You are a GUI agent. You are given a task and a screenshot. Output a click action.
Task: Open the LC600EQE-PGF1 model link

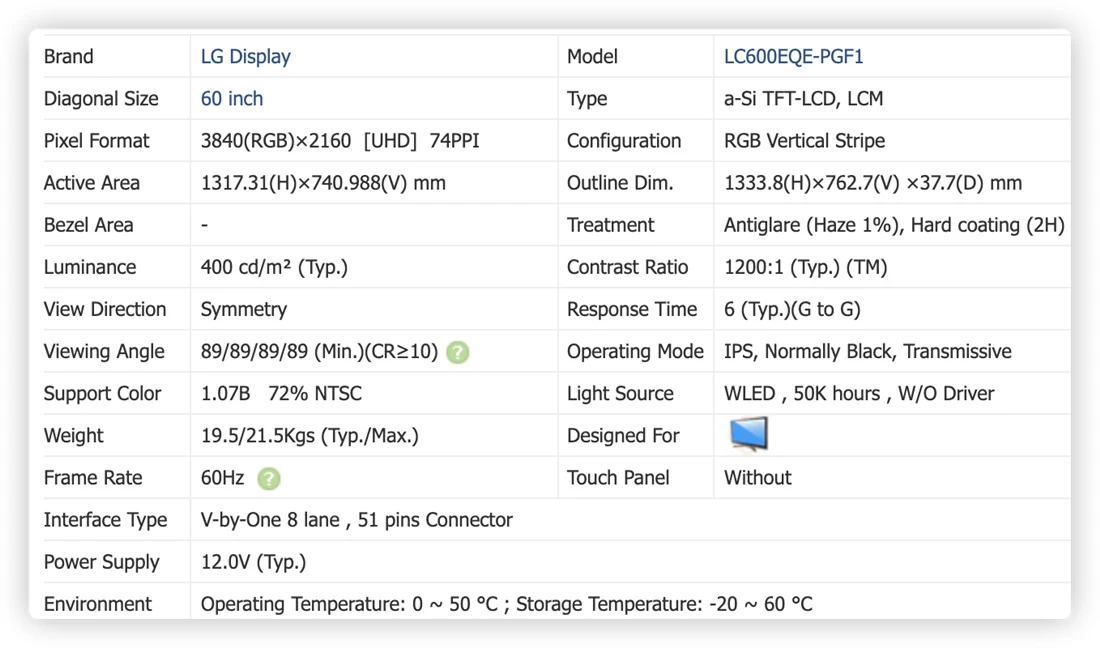(793, 56)
